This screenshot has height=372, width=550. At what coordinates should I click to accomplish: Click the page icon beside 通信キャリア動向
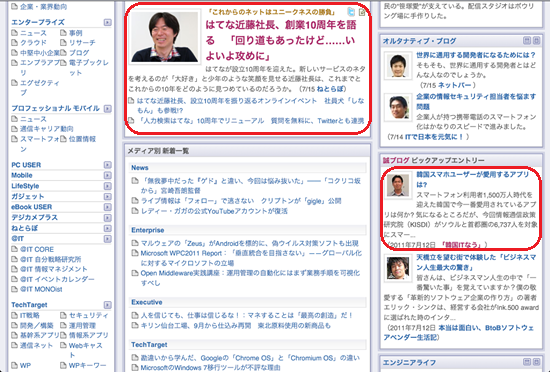14,129
